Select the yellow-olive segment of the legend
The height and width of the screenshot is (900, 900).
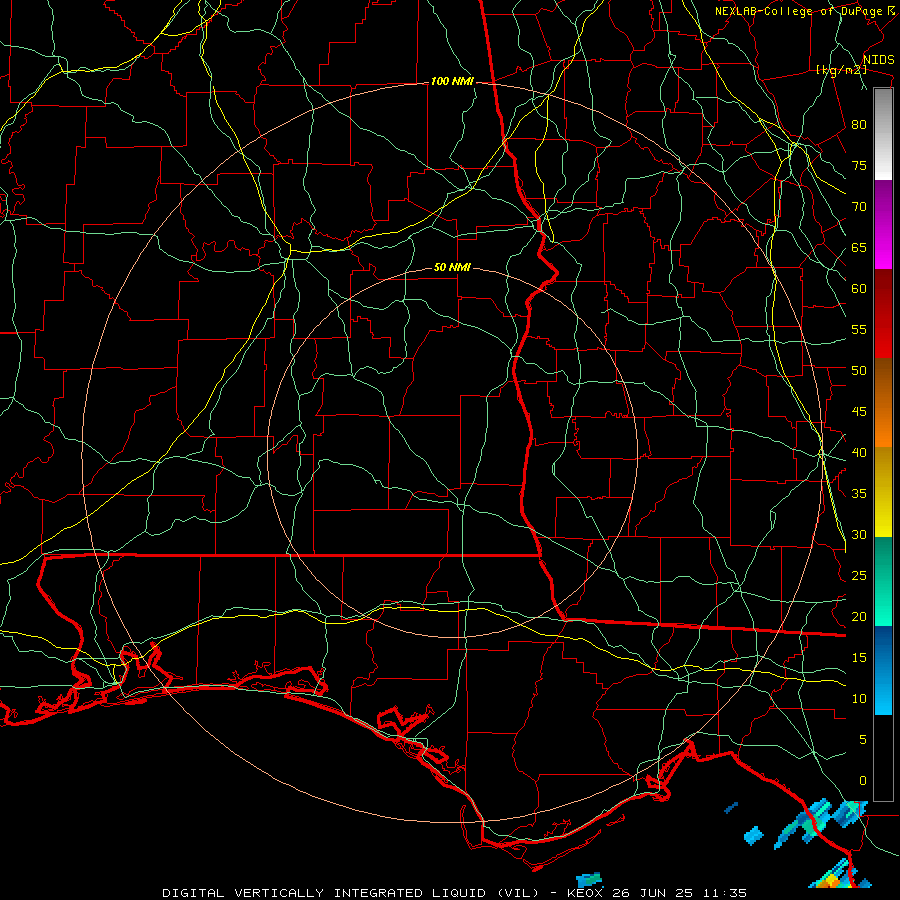coord(883,492)
